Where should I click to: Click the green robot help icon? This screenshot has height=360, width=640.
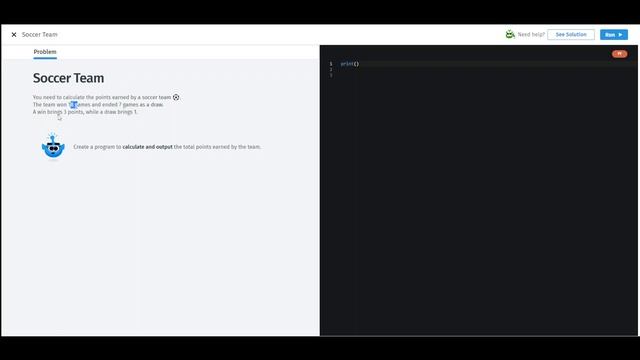[x=510, y=34]
